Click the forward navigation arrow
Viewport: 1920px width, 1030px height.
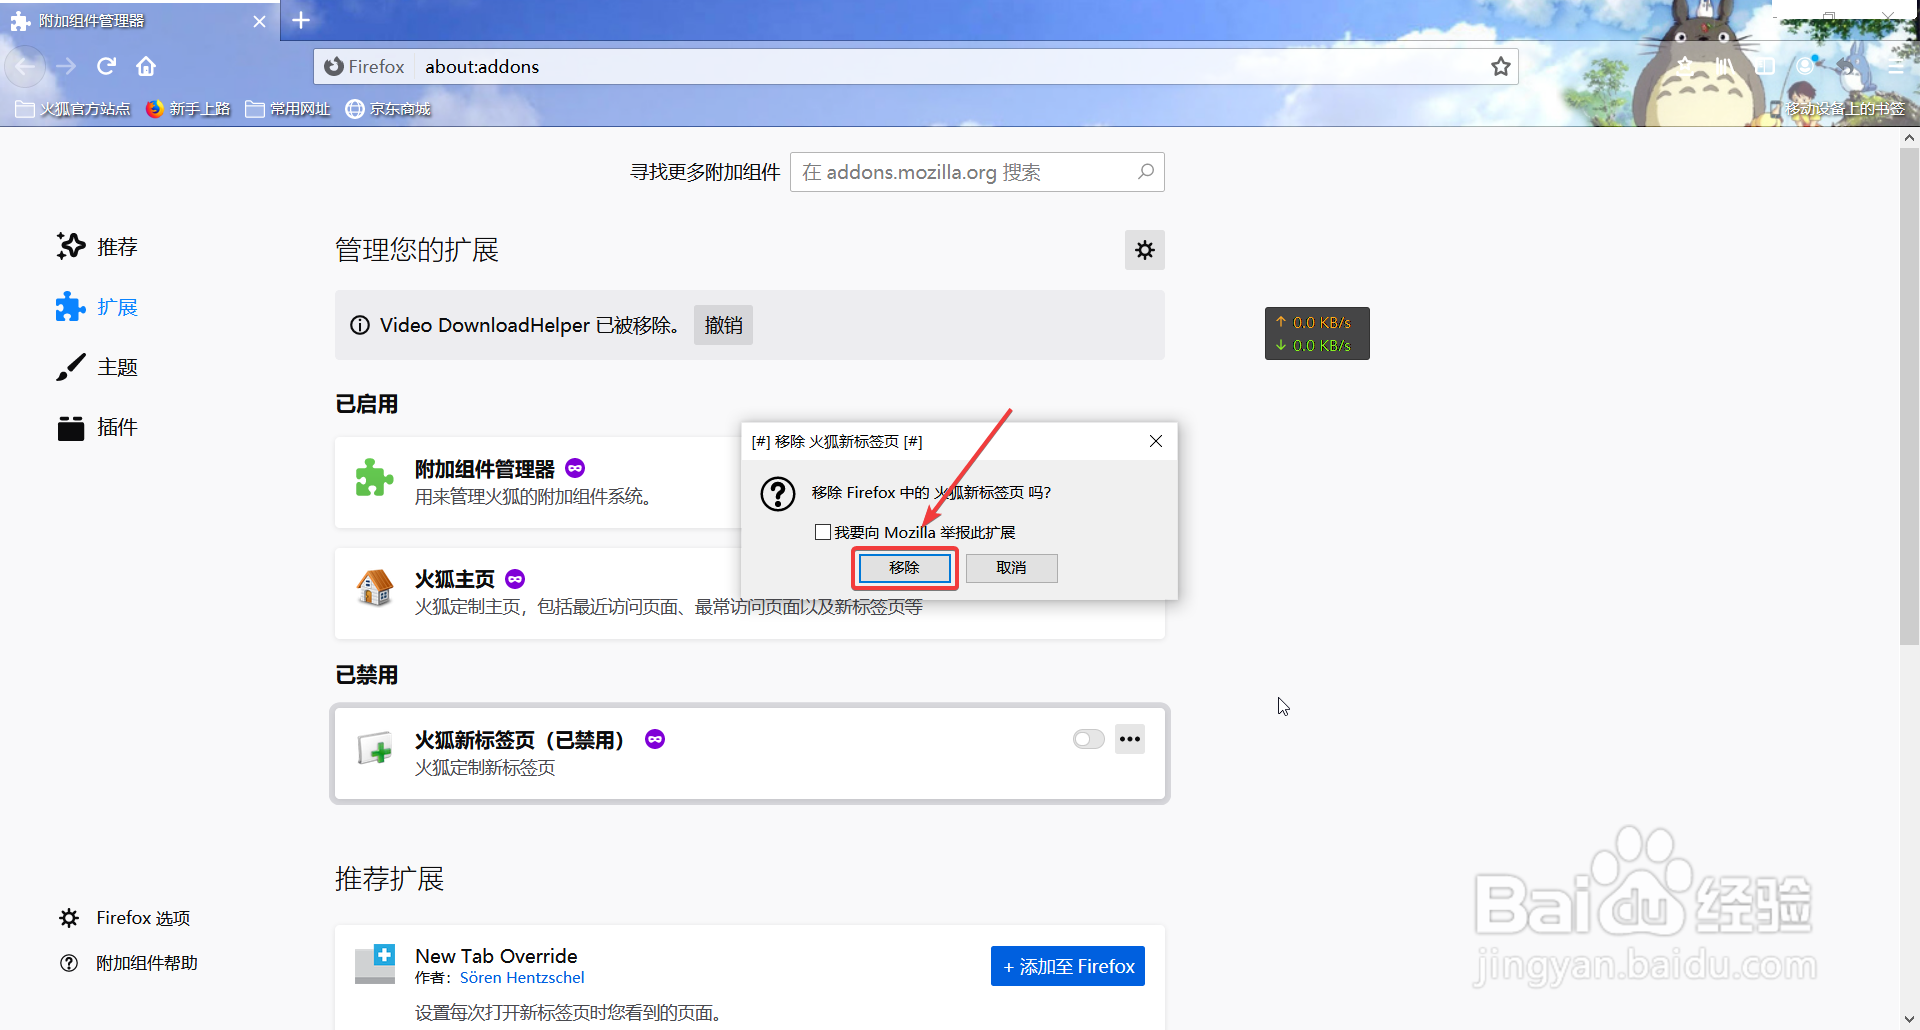(66, 67)
